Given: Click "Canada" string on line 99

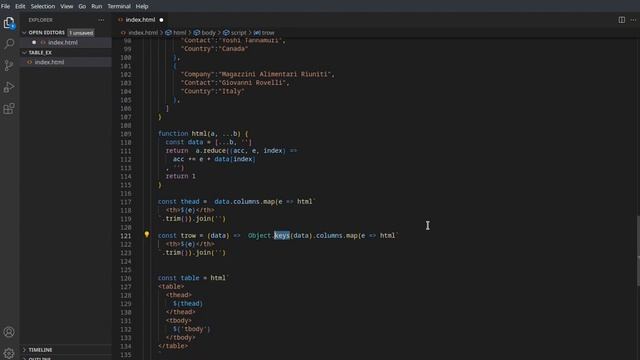Looking at the screenshot, I should [233, 49].
